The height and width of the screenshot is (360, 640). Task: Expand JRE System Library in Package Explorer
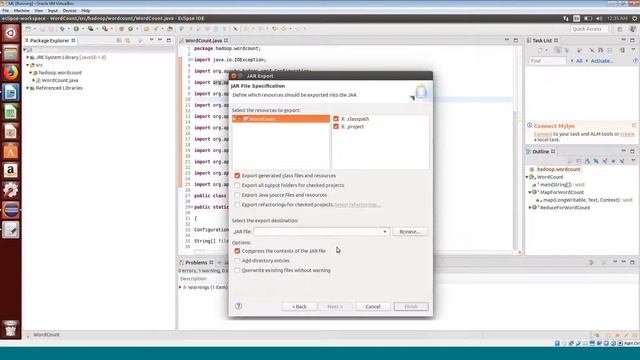[28, 58]
